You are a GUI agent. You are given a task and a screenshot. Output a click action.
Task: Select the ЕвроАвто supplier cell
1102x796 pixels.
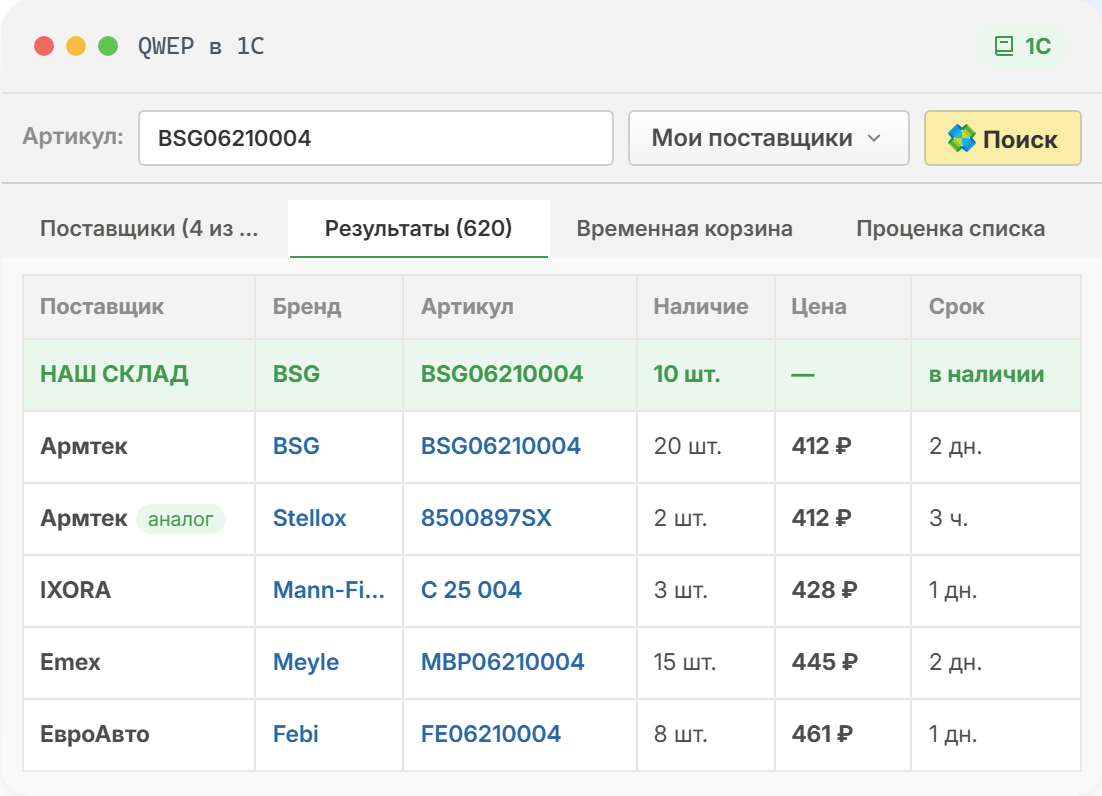[139, 735]
